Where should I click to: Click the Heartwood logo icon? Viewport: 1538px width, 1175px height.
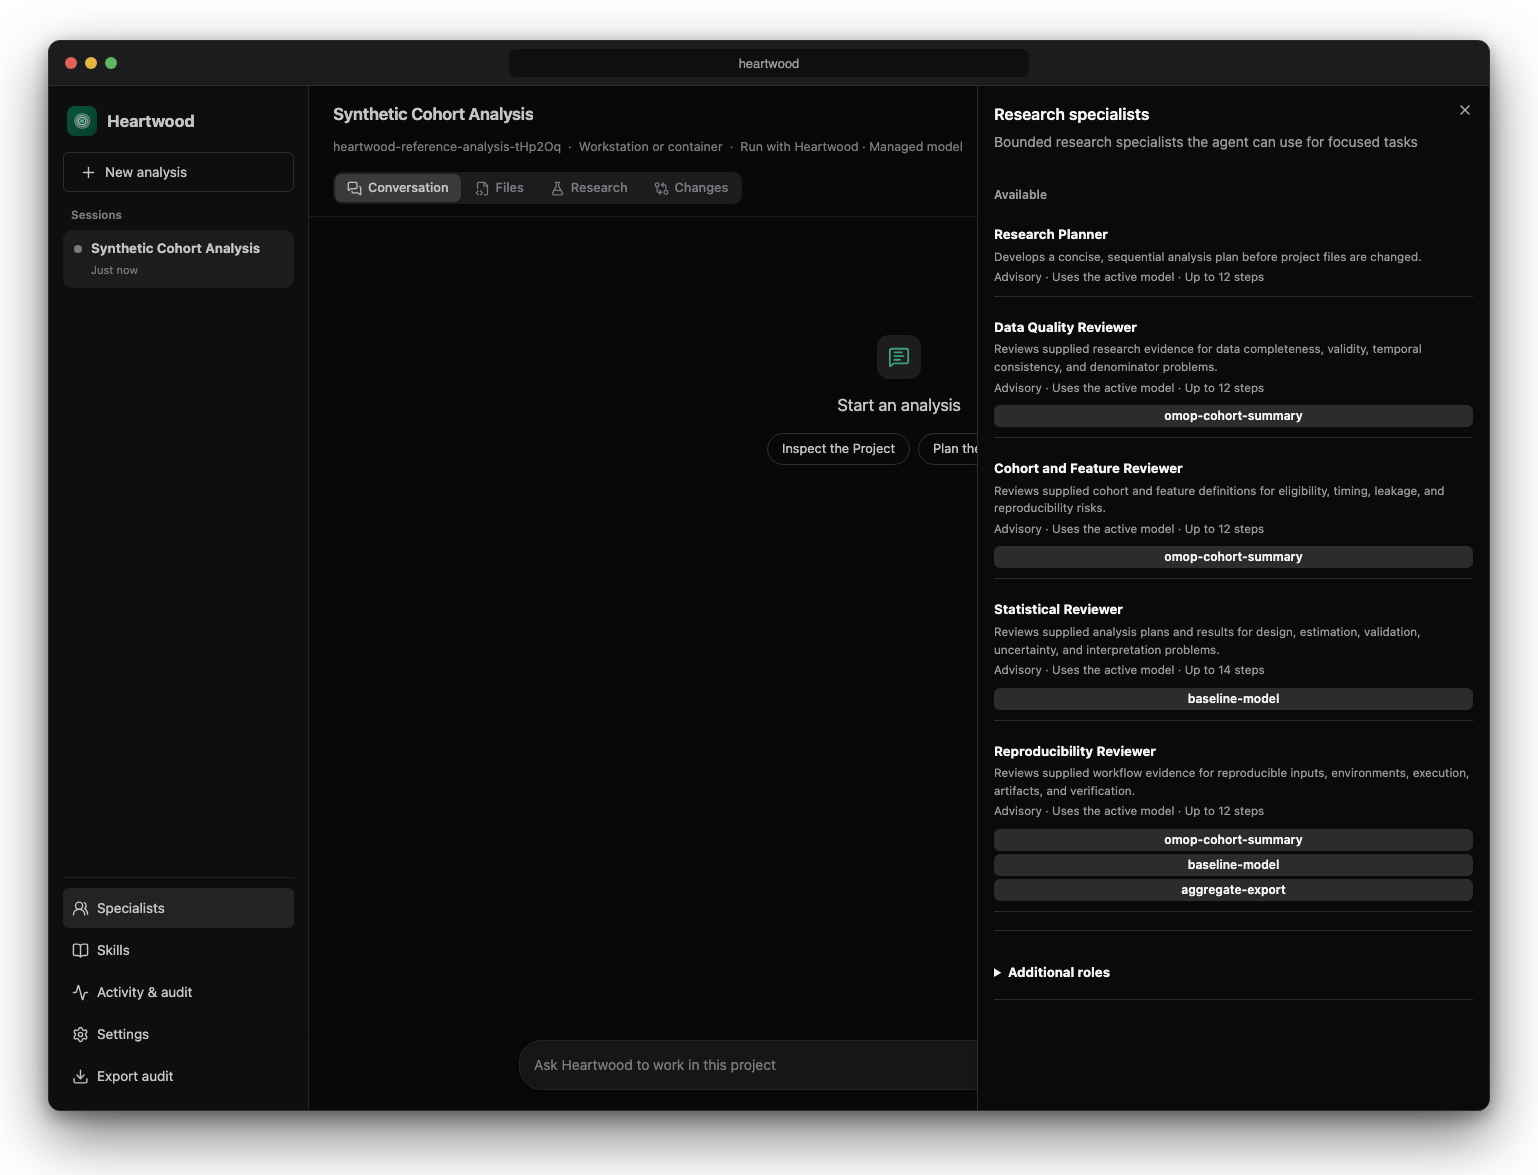point(82,121)
